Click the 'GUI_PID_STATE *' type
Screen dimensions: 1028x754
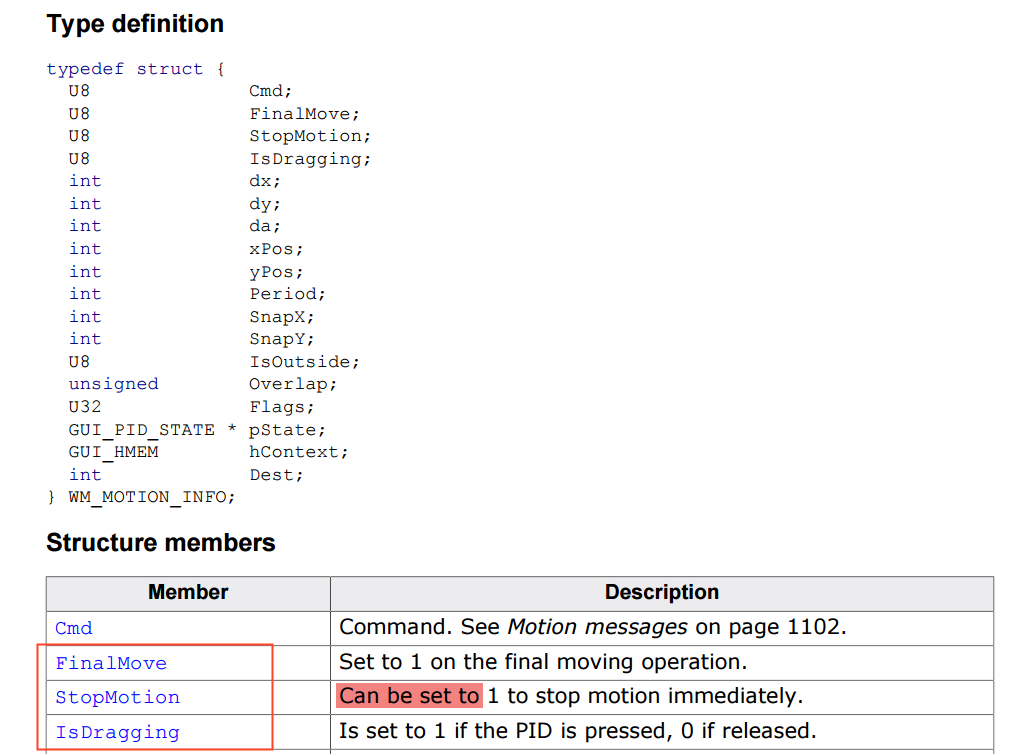(153, 430)
